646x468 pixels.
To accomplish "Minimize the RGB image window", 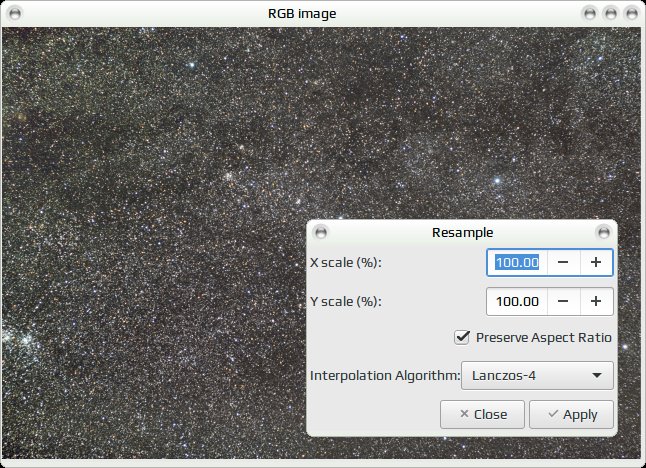I will pos(590,14).
